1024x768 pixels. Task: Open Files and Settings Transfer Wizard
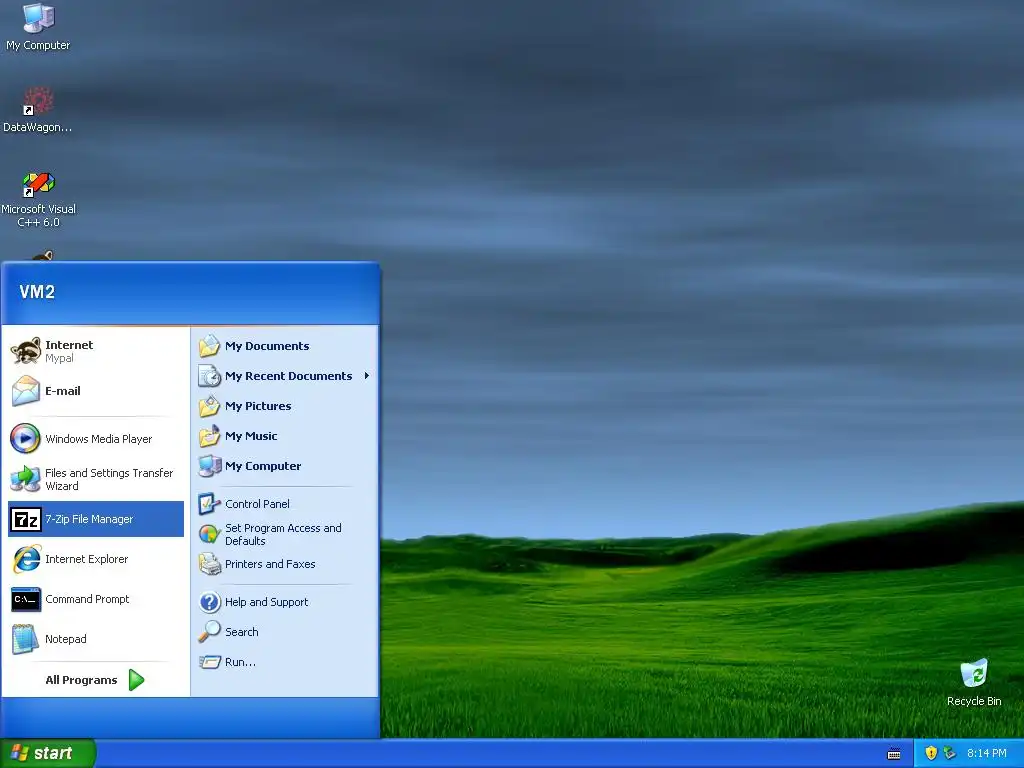[x=95, y=479]
